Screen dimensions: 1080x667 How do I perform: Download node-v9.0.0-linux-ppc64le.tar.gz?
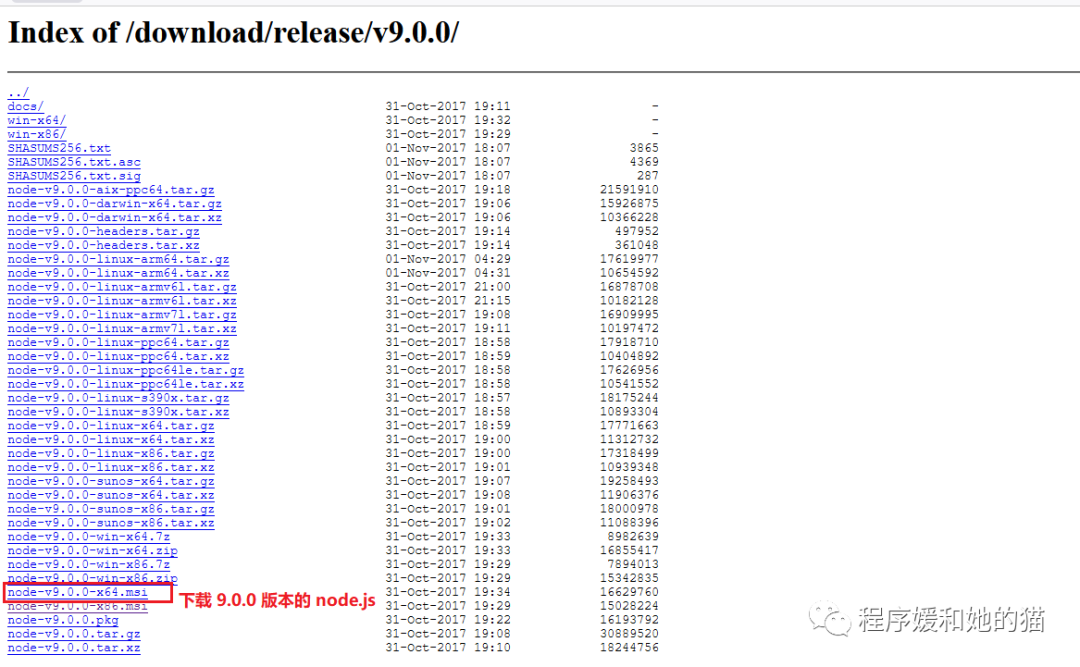click(125, 370)
